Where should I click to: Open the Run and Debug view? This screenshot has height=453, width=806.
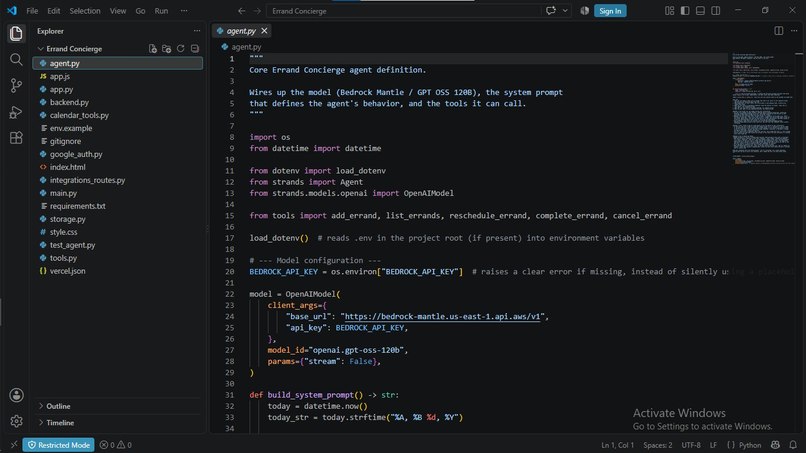pos(16,112)
